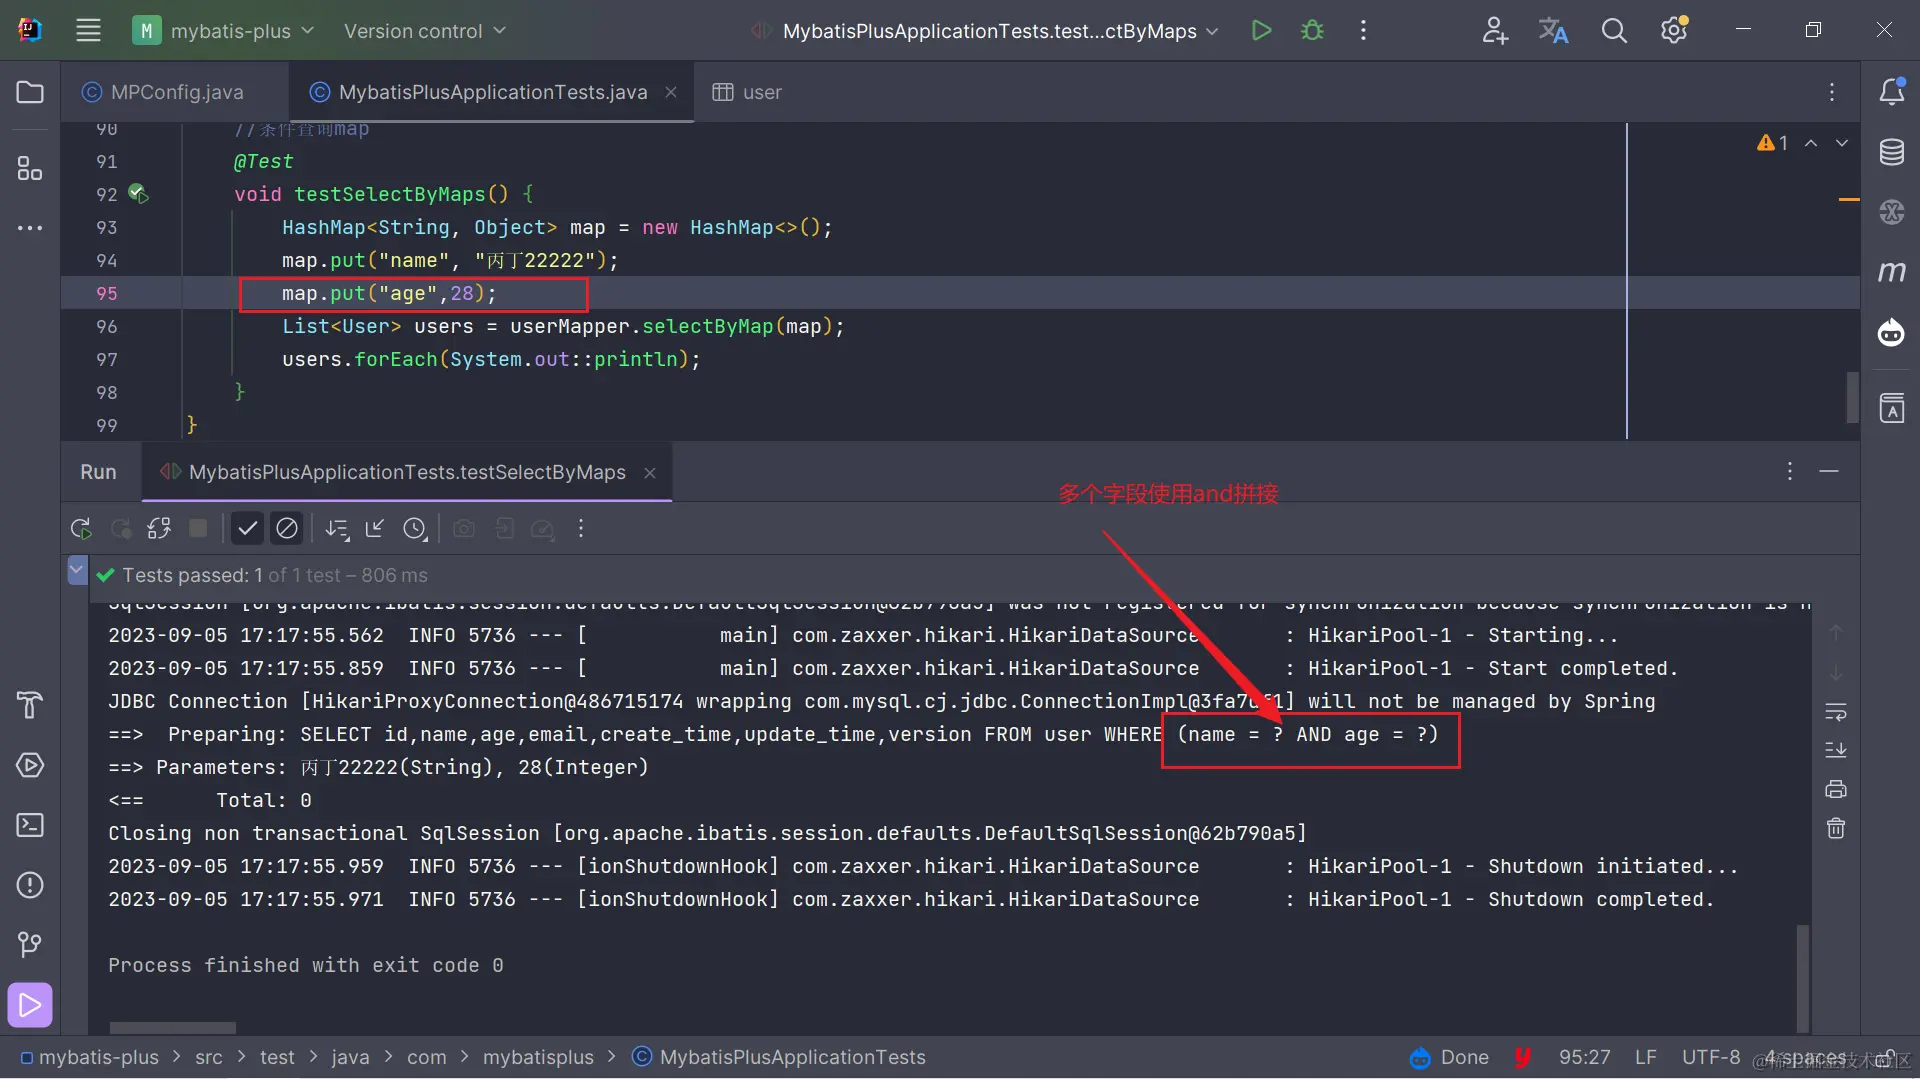Open the run configuration selector dropdown
Image resolution: width=1920 pixels, height=1079 pixels.
988,31
